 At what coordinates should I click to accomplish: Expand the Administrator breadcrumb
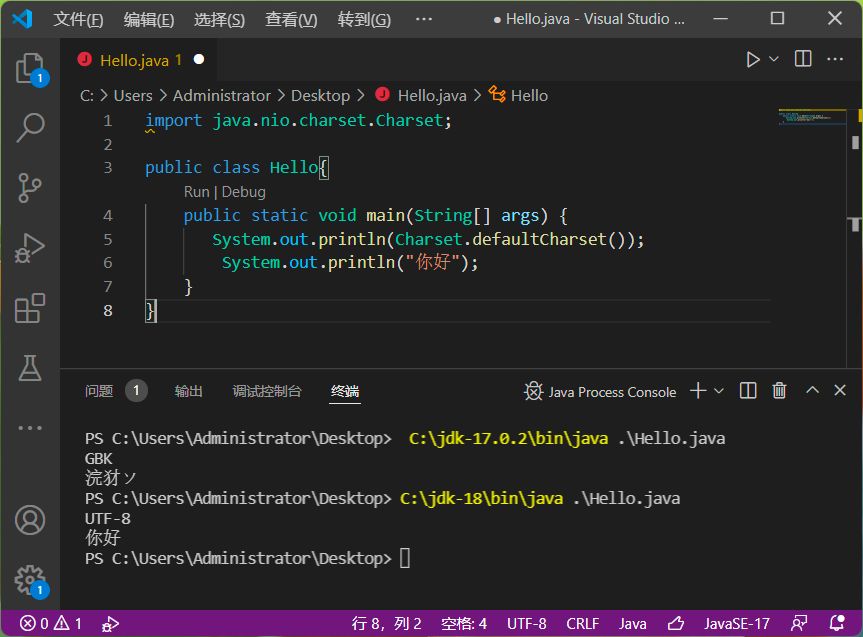[x=222, y=96]
